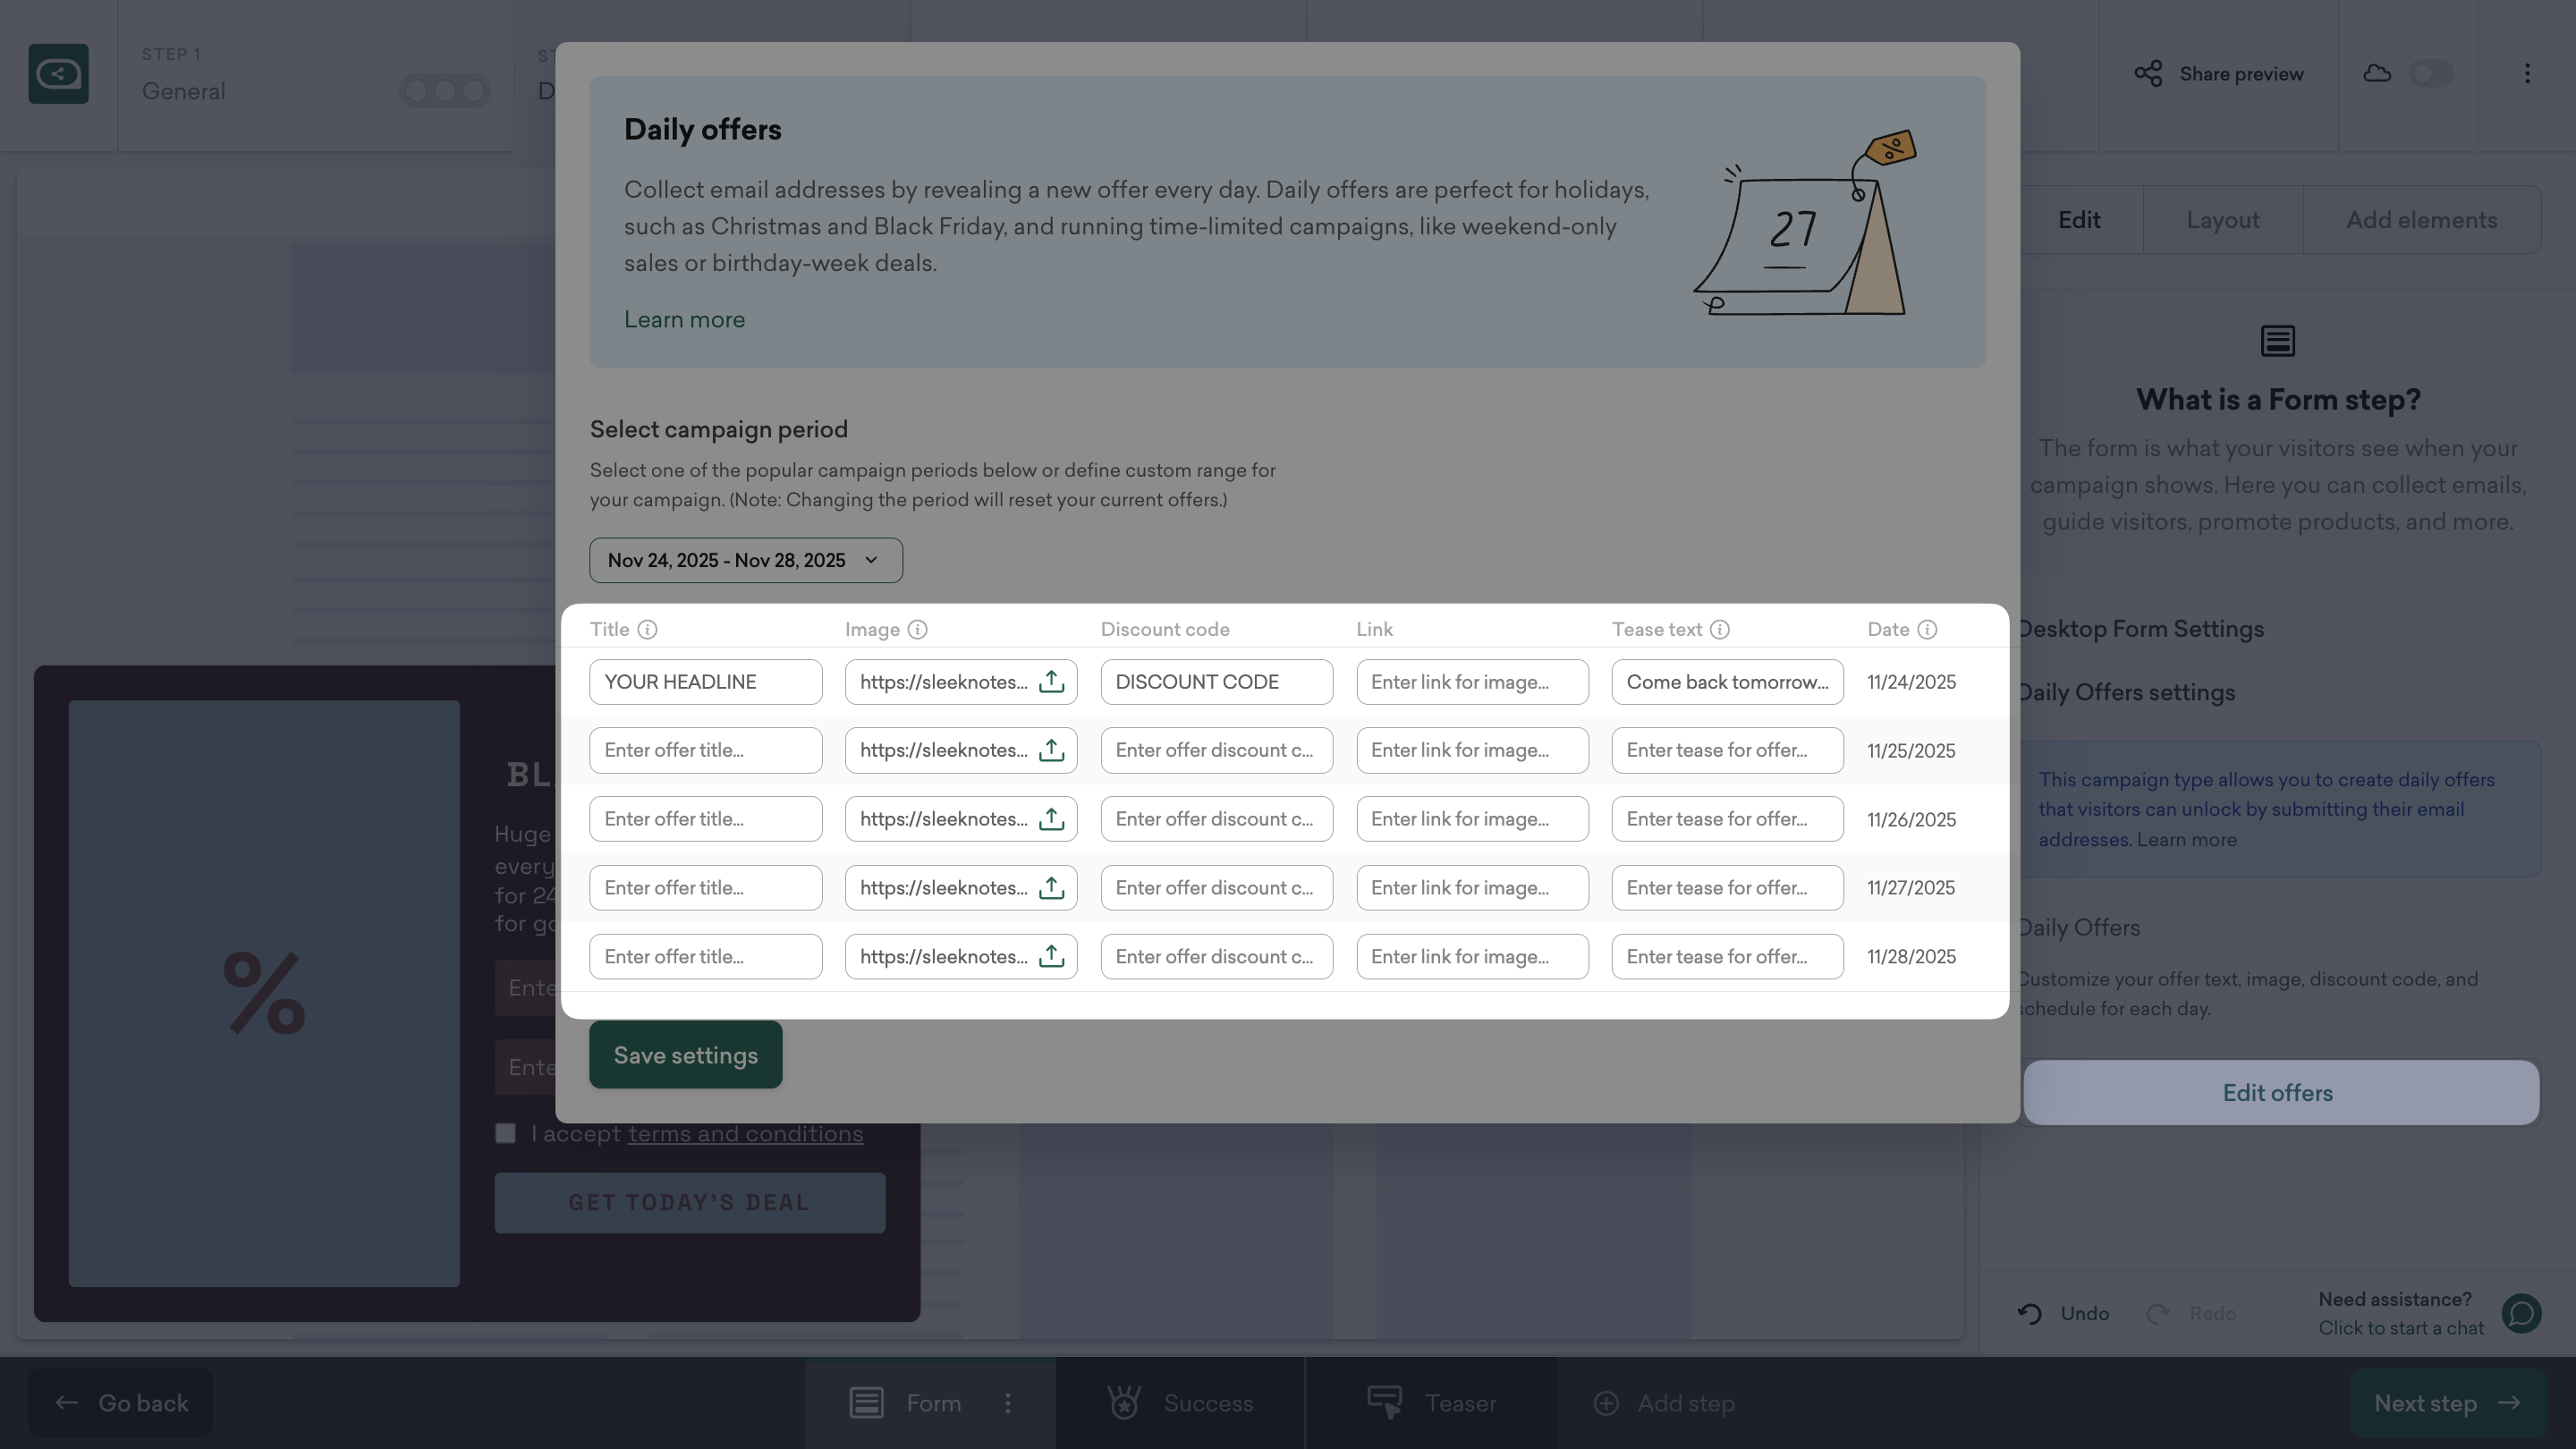Click the Desktop Form Settings heading

[x=2141, y=629]
